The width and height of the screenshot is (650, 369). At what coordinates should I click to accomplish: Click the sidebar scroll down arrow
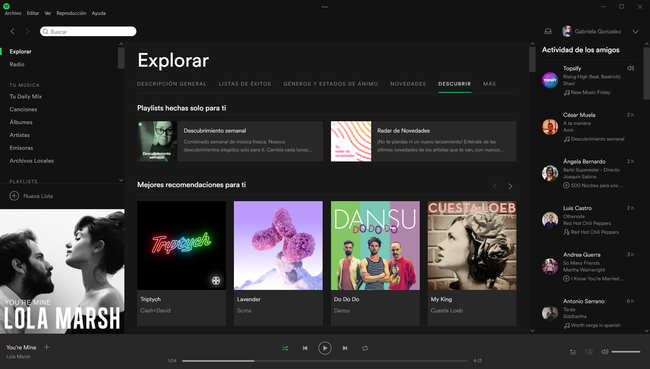click(121, 180)
